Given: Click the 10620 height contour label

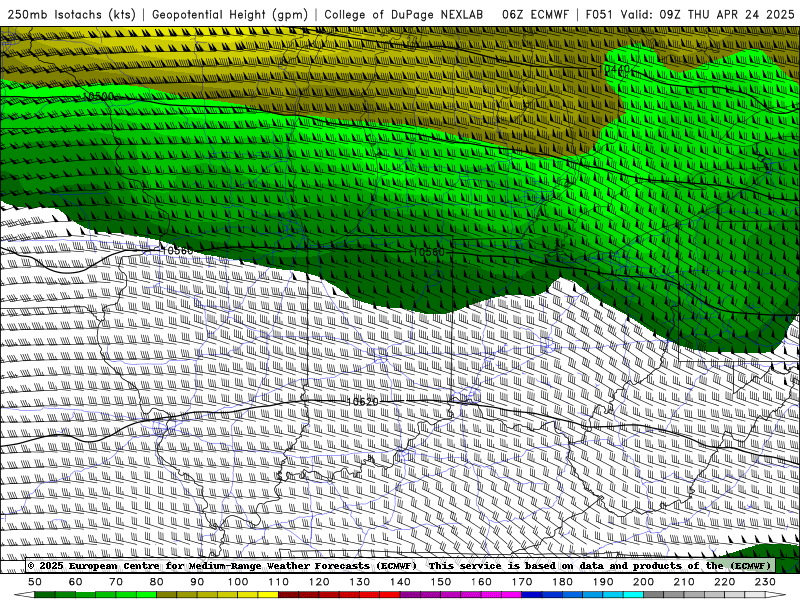Looking at the screenshot, I should pos(362,402).
